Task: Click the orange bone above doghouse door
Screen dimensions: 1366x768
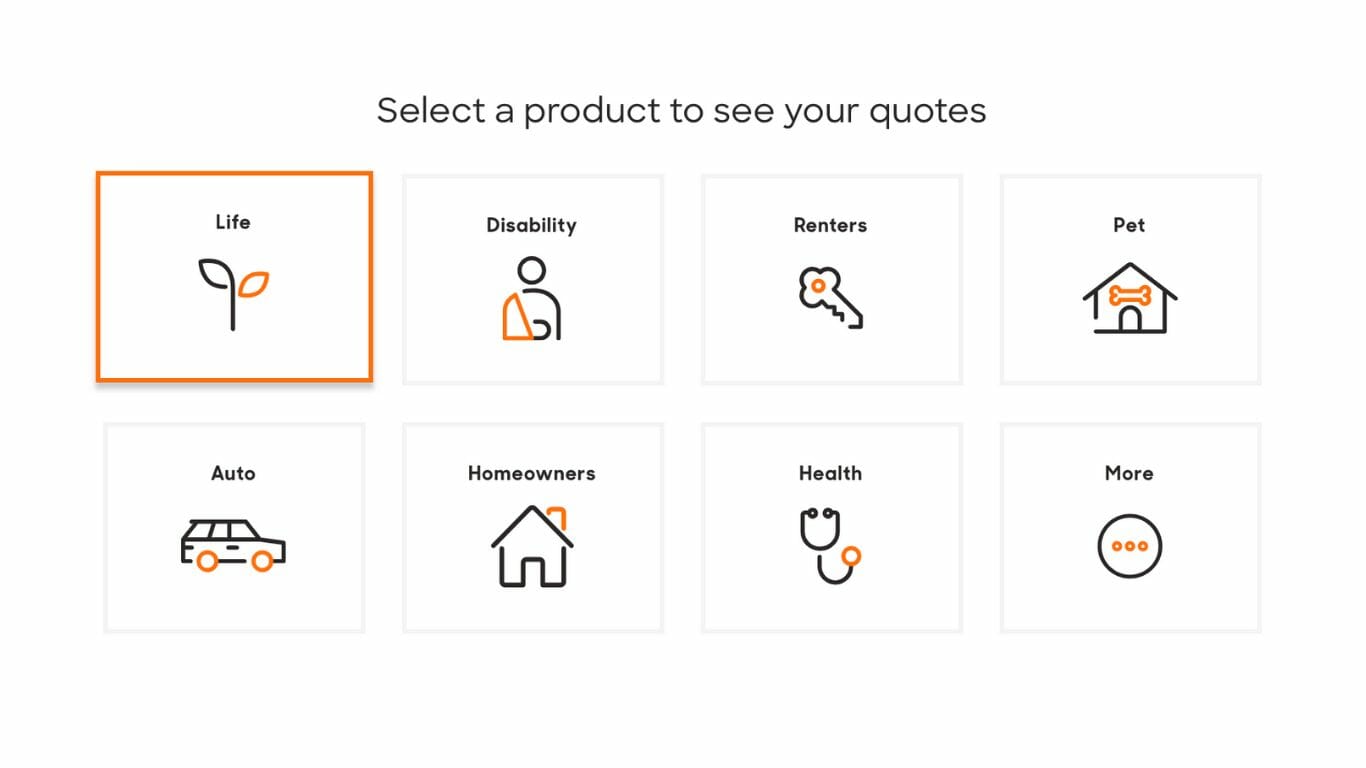Action: (x=1130, y=296)
